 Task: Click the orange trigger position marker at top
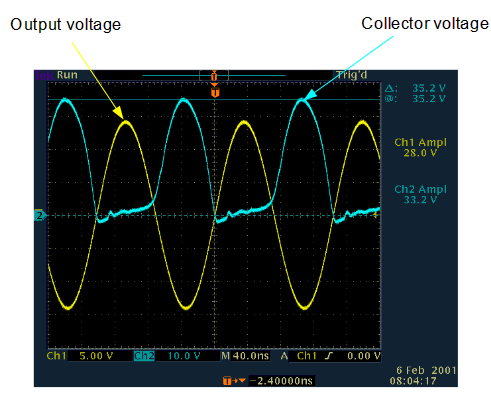pyautogui.click(x=215, y=91)
